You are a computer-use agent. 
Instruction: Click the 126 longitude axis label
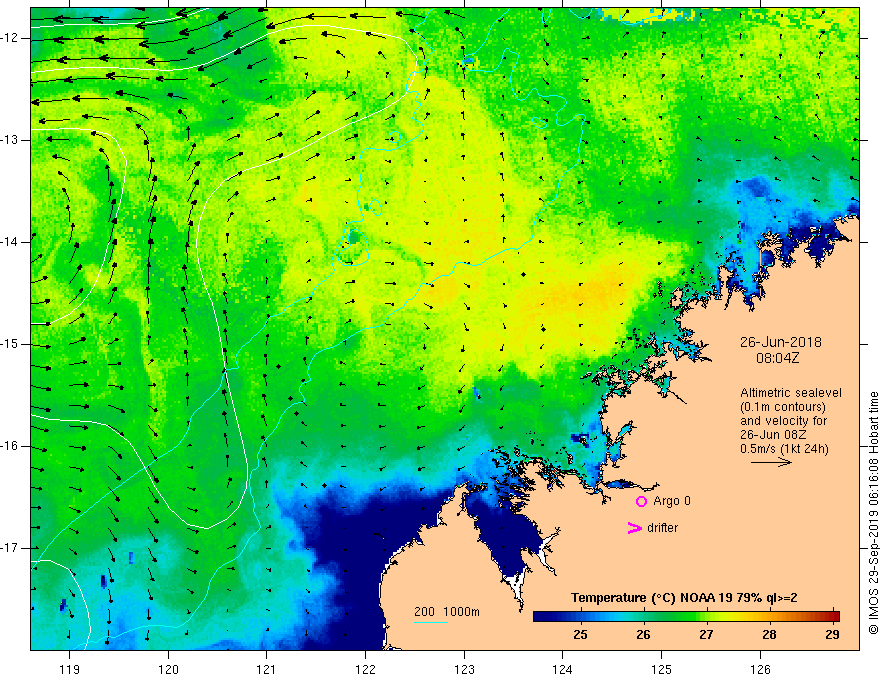coord(760,669)
